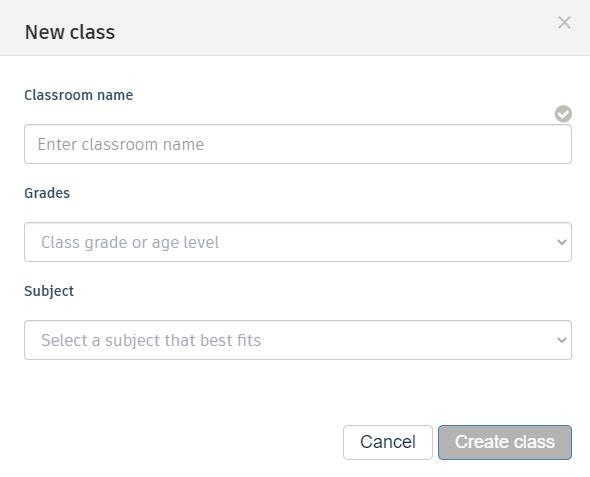Focus the Classroom name input field

pyautogui.click(x=298, y=144)
